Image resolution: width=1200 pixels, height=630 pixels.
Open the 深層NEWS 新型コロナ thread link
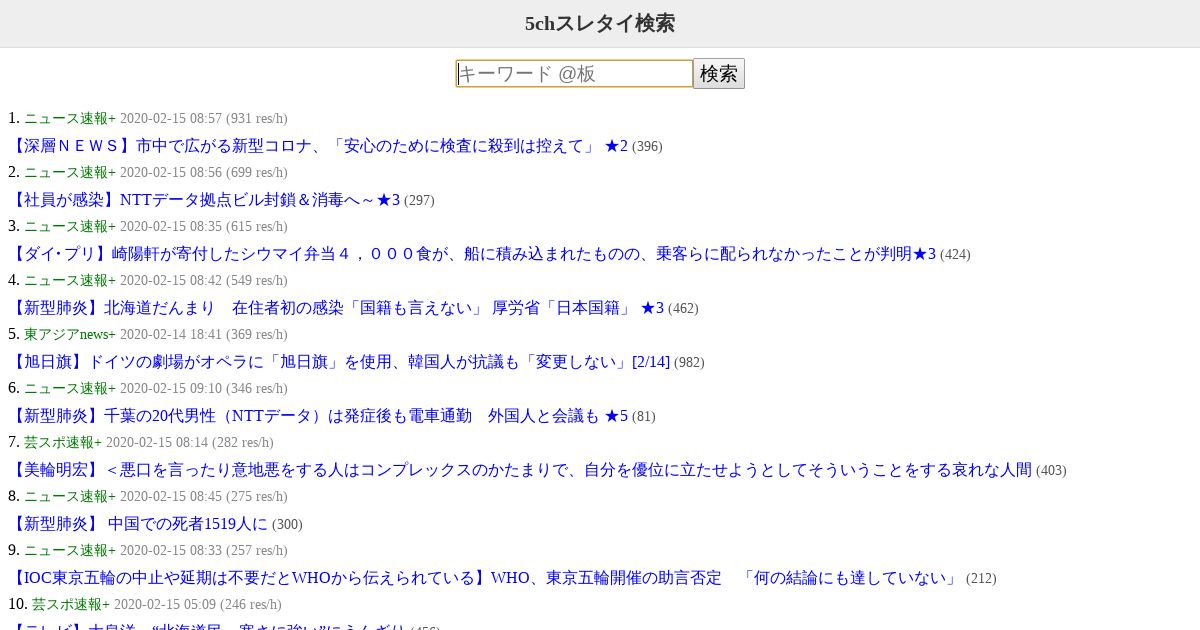point(318,146)
